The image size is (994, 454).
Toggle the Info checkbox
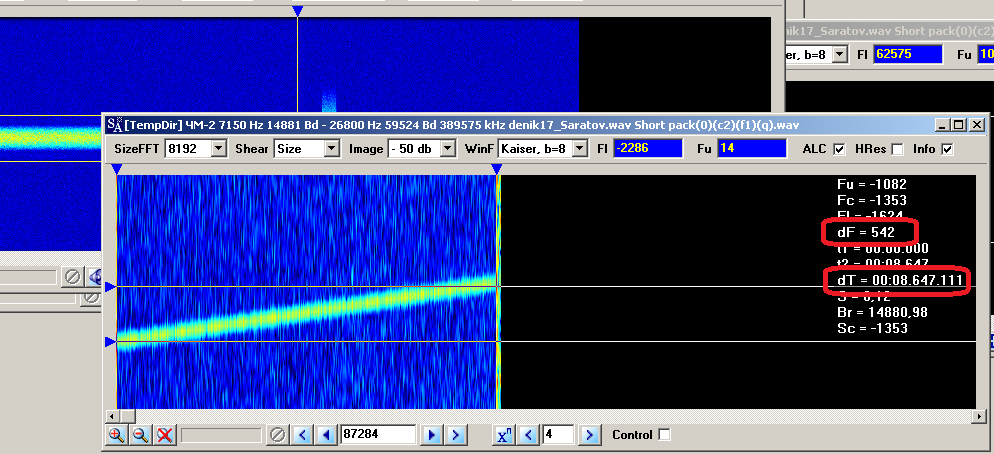pyautogui.click(x=947, y=150)
